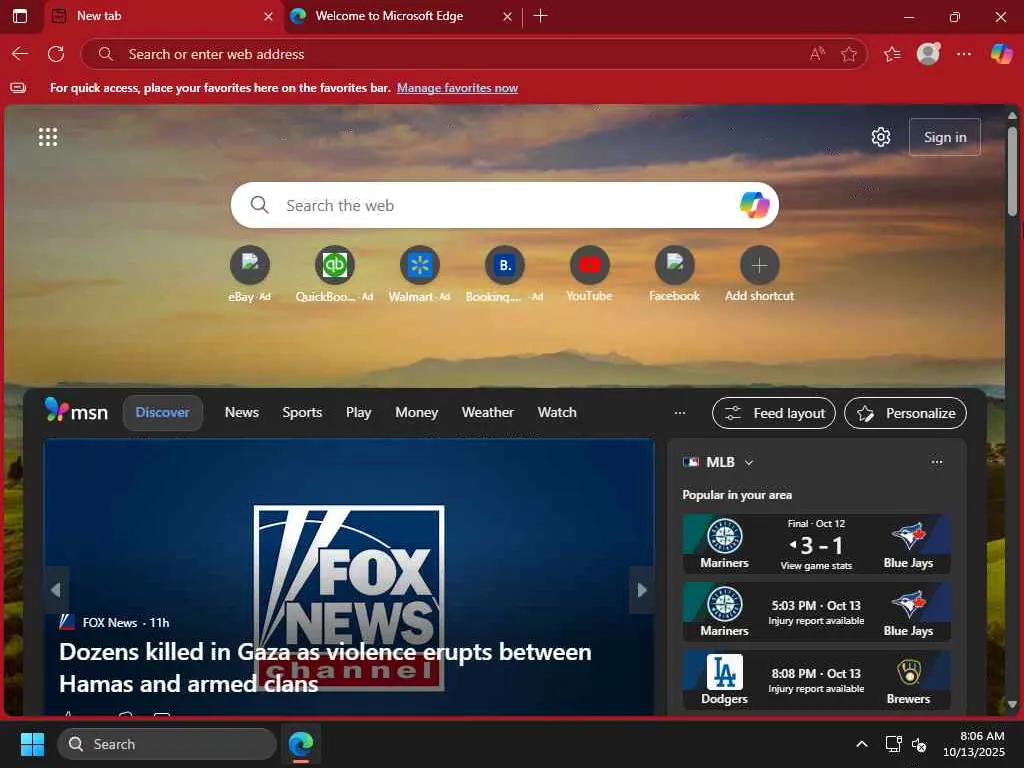Open the Walmart shortcut
Image resolution: width=1024 pixels, height=768 pixels.
click(419, 274)
